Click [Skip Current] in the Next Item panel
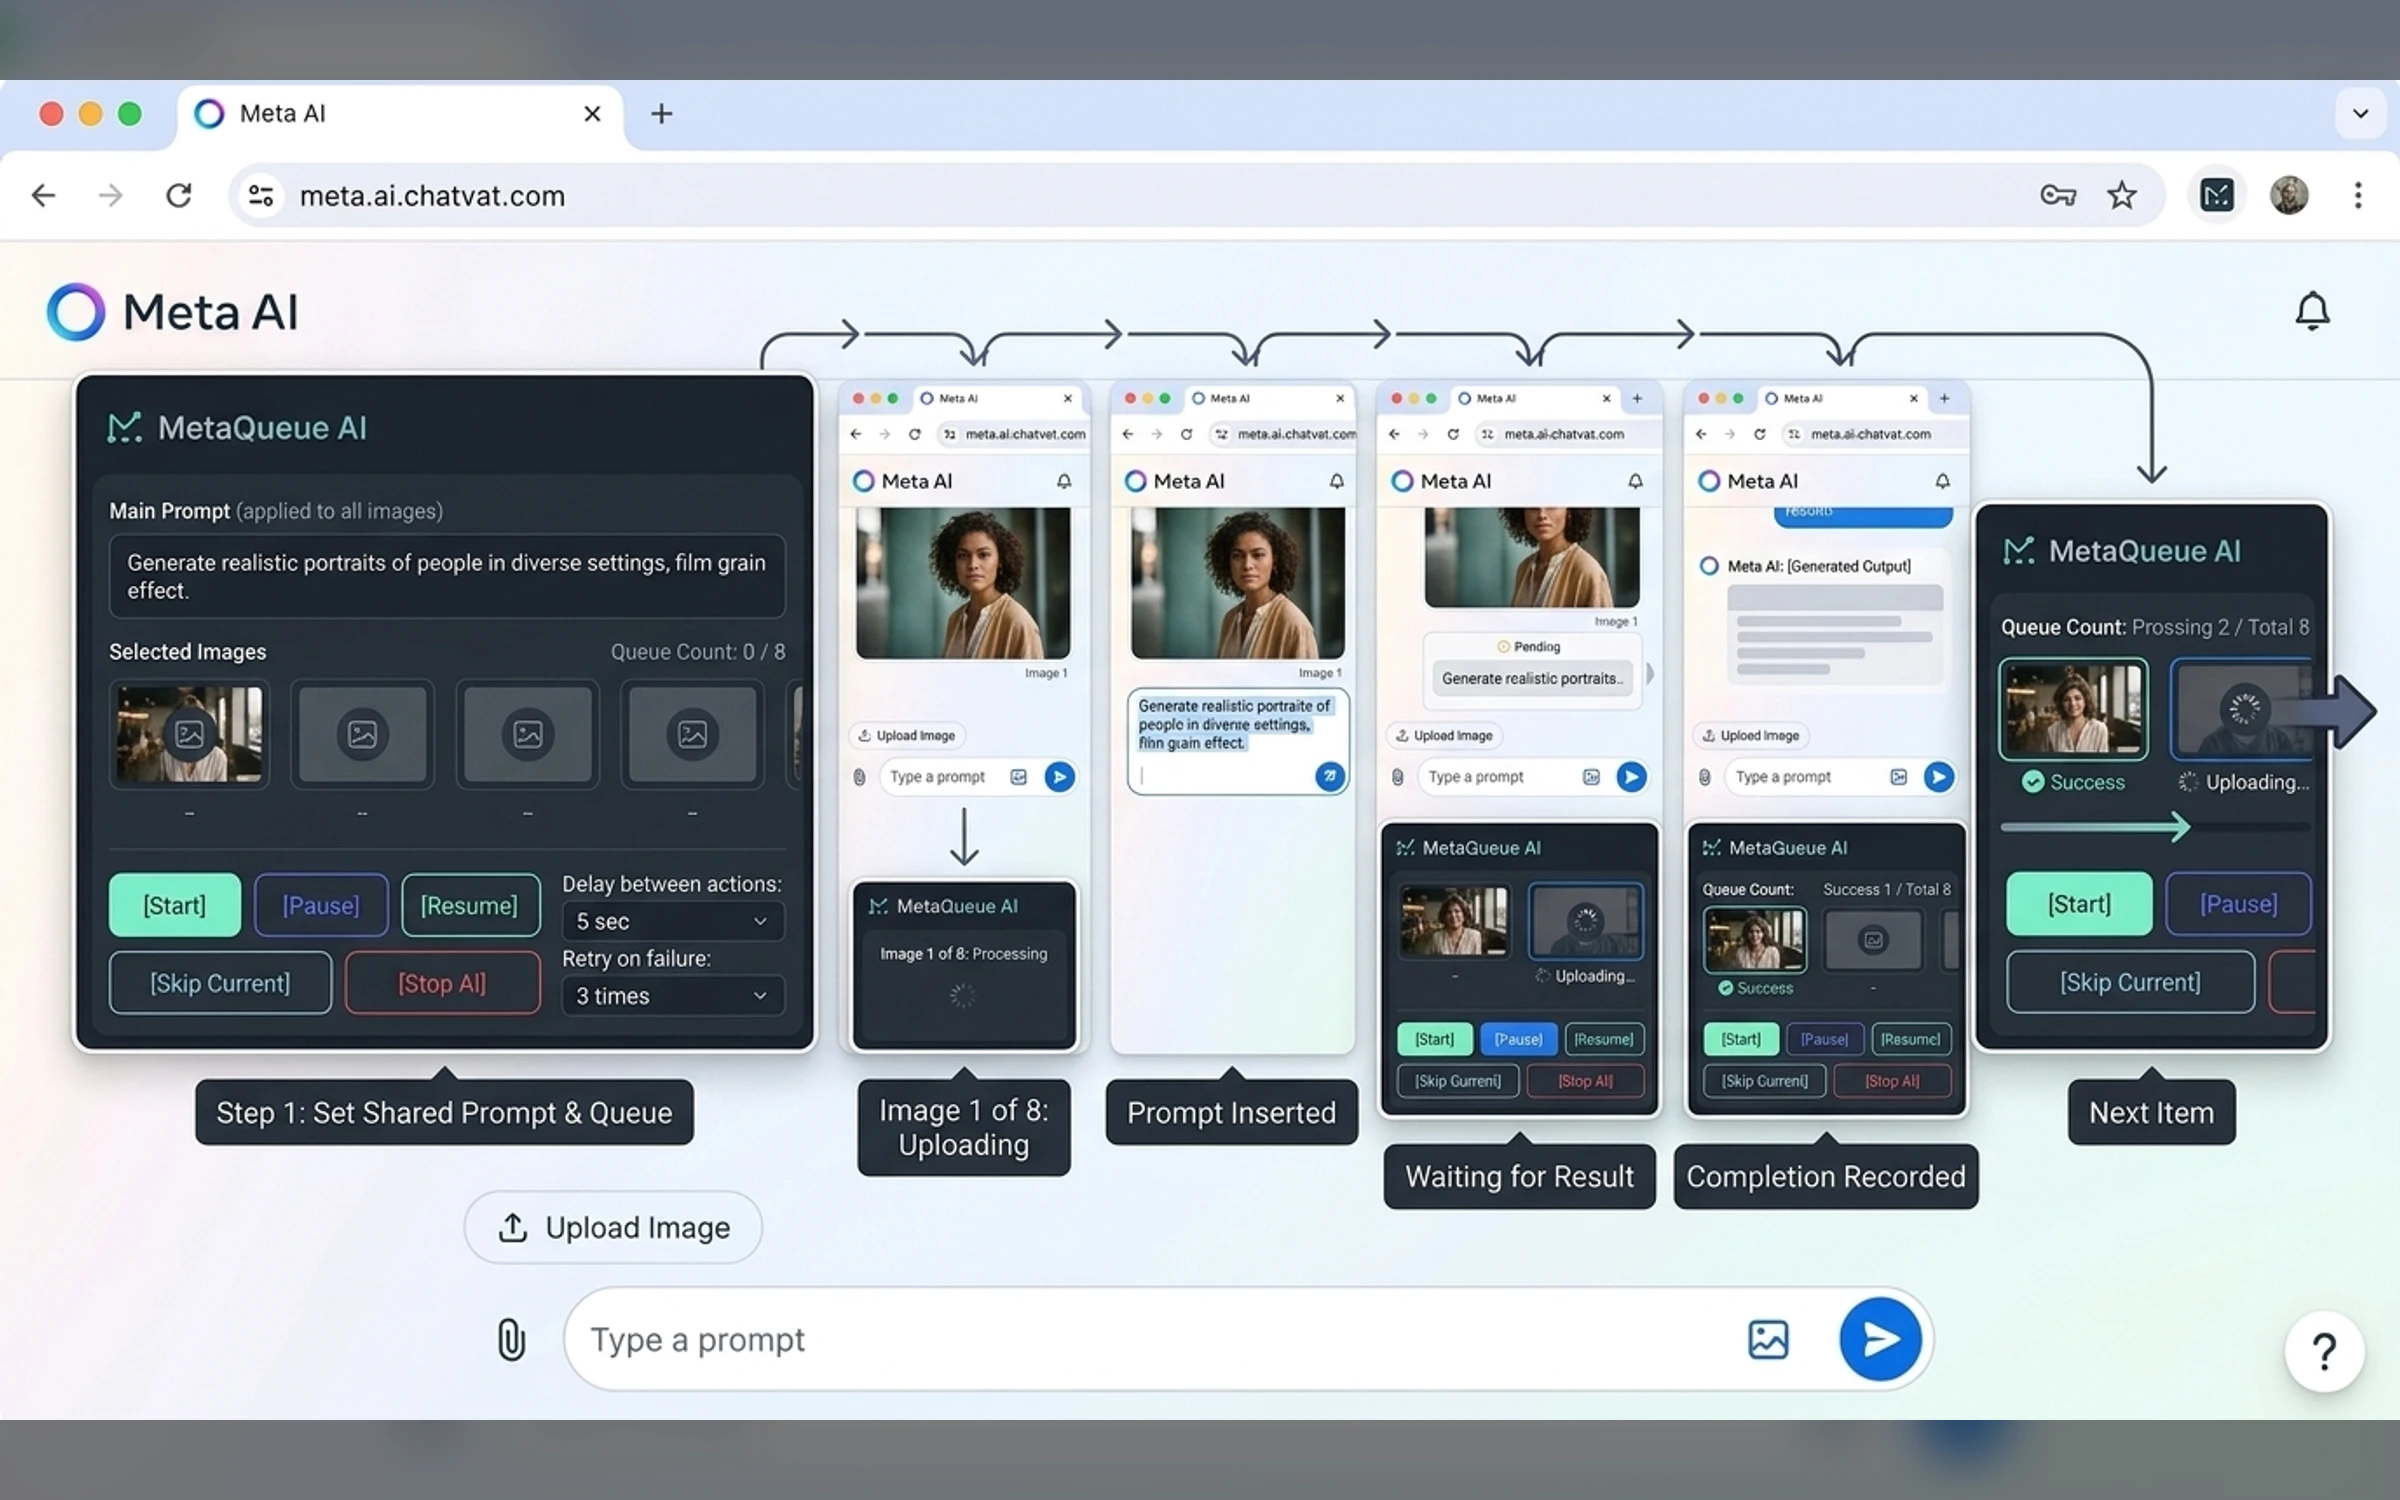Screen dimensions: 2400x1500 pos(2130,982)
